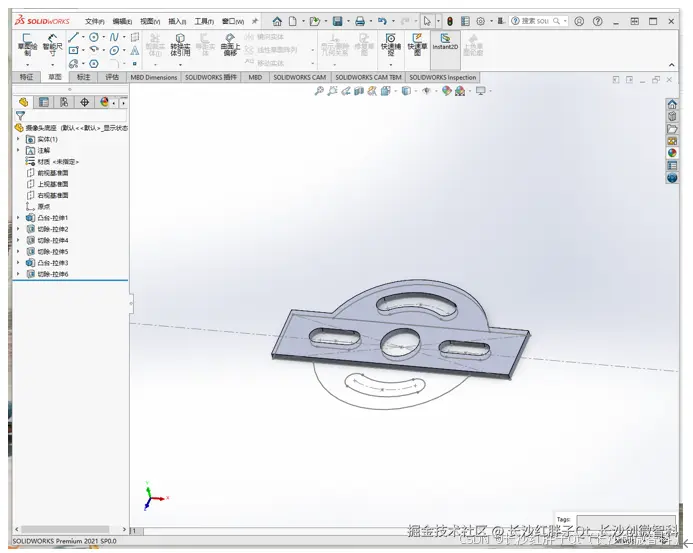Click the DisplayManager color-ball tab
This screenshot has width=693, height=553.
pos(104,102)
